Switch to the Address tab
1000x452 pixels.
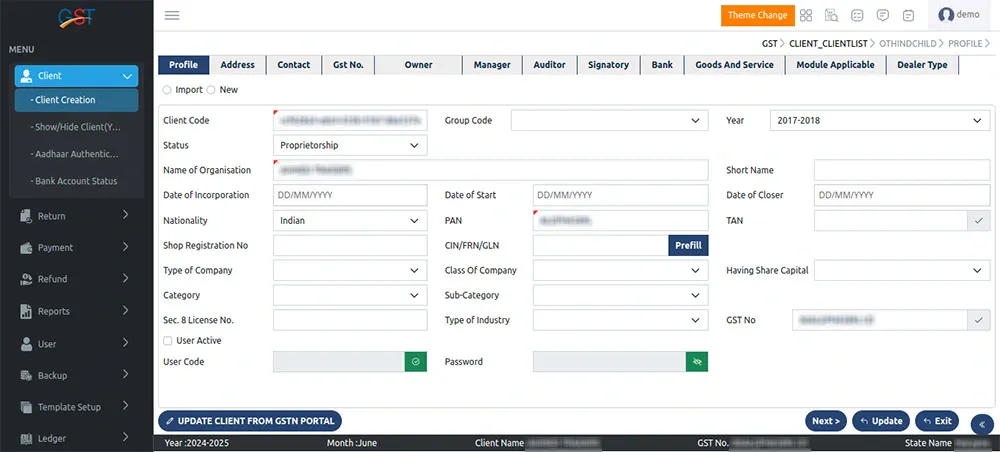pos(237,65)
